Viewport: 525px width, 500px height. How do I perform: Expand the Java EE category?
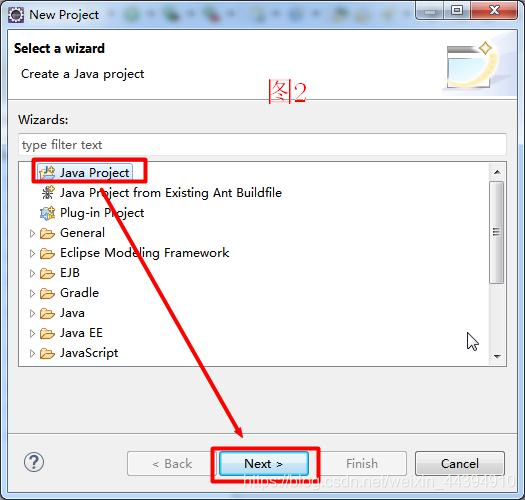tap(32, 334)
